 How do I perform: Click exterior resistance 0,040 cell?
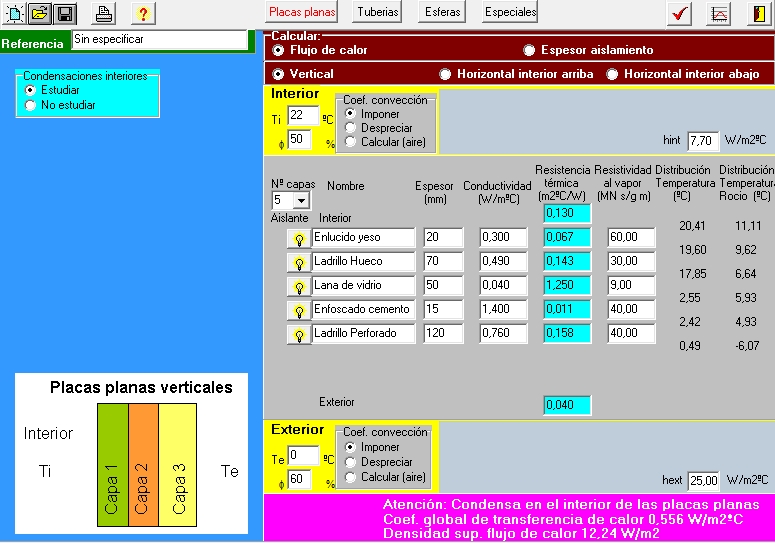click(x=567, y=405)
